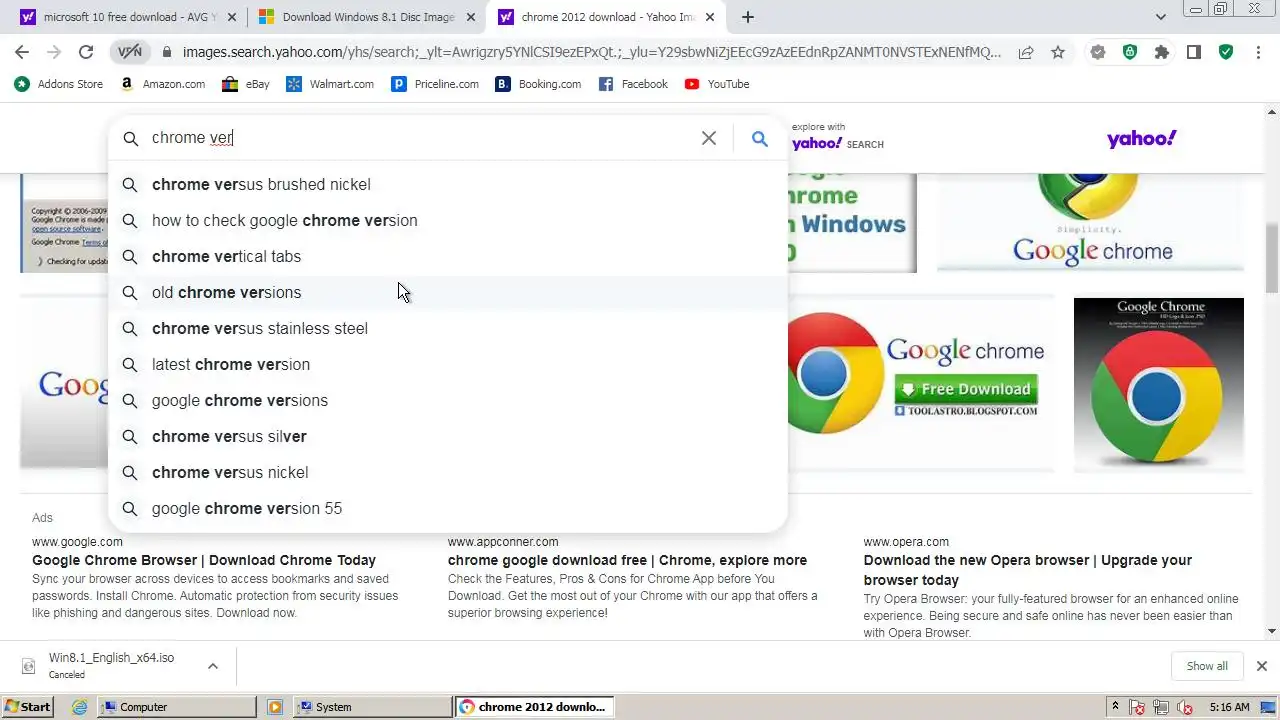
Task: Select suggestion latest chrome version
Action: click(x=448, y=364)
